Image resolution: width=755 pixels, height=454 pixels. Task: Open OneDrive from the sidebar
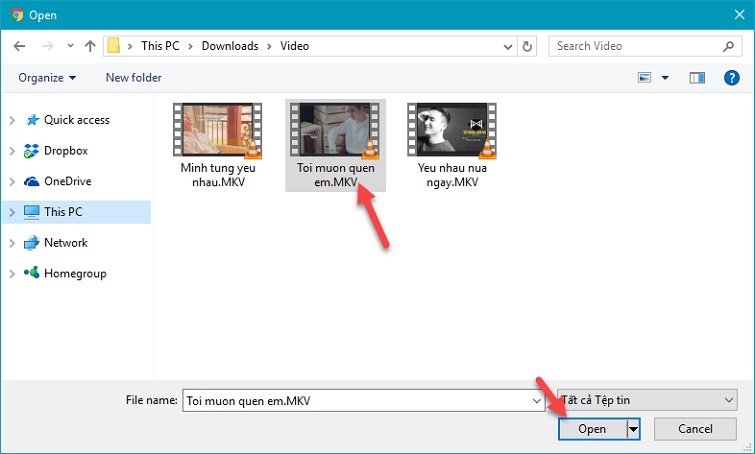[x=67, y=181]
